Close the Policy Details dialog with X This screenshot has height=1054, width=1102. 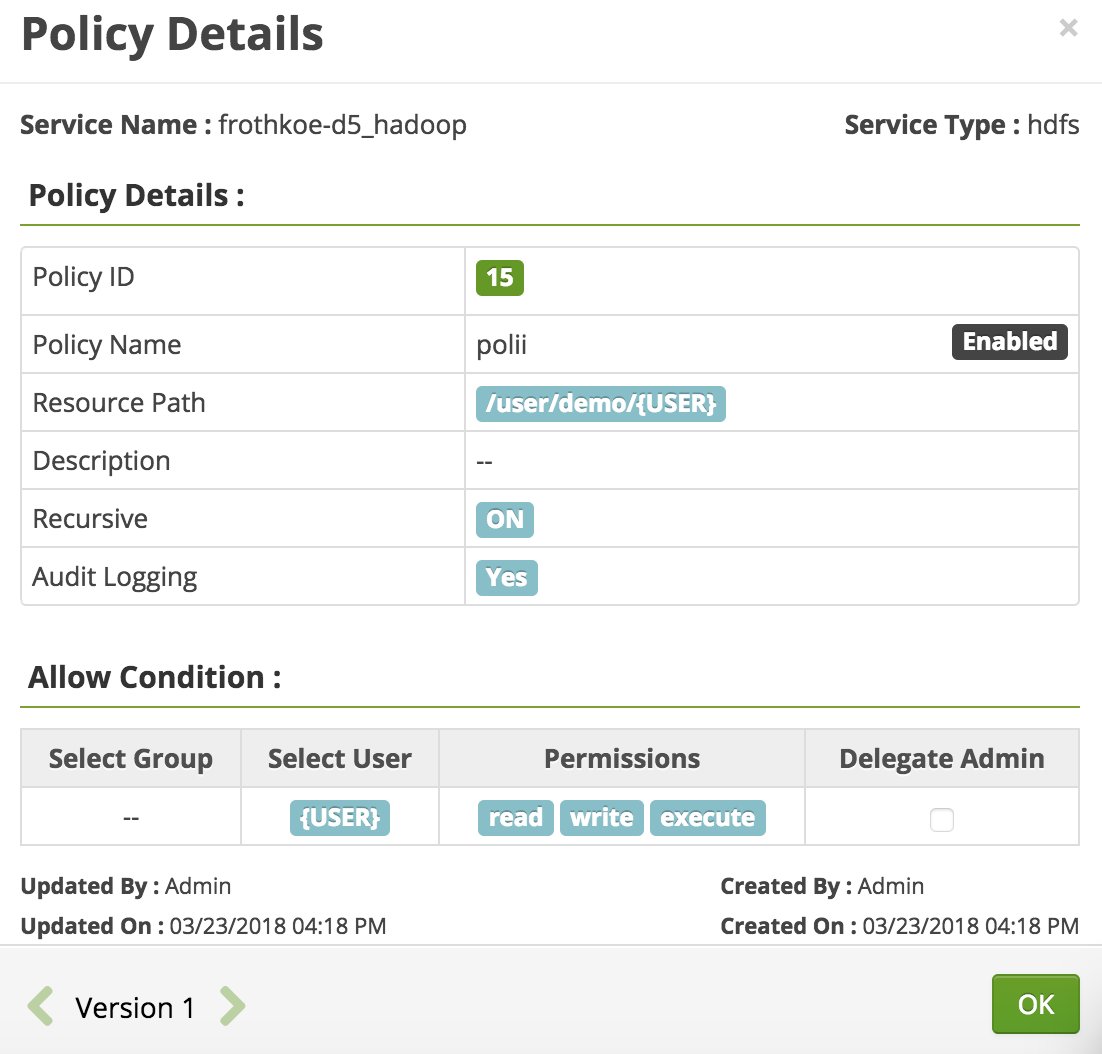pyautogui.click(x=1068, y=28)
